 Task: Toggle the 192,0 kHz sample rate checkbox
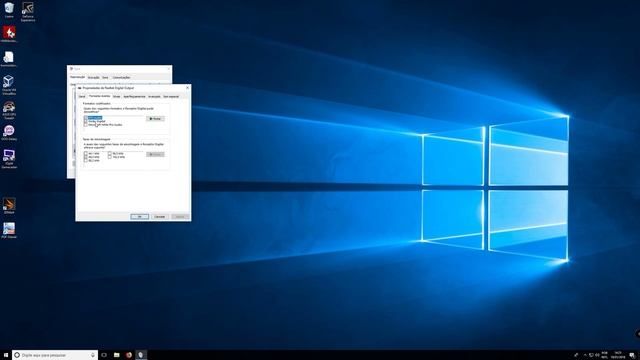point(109,157)
